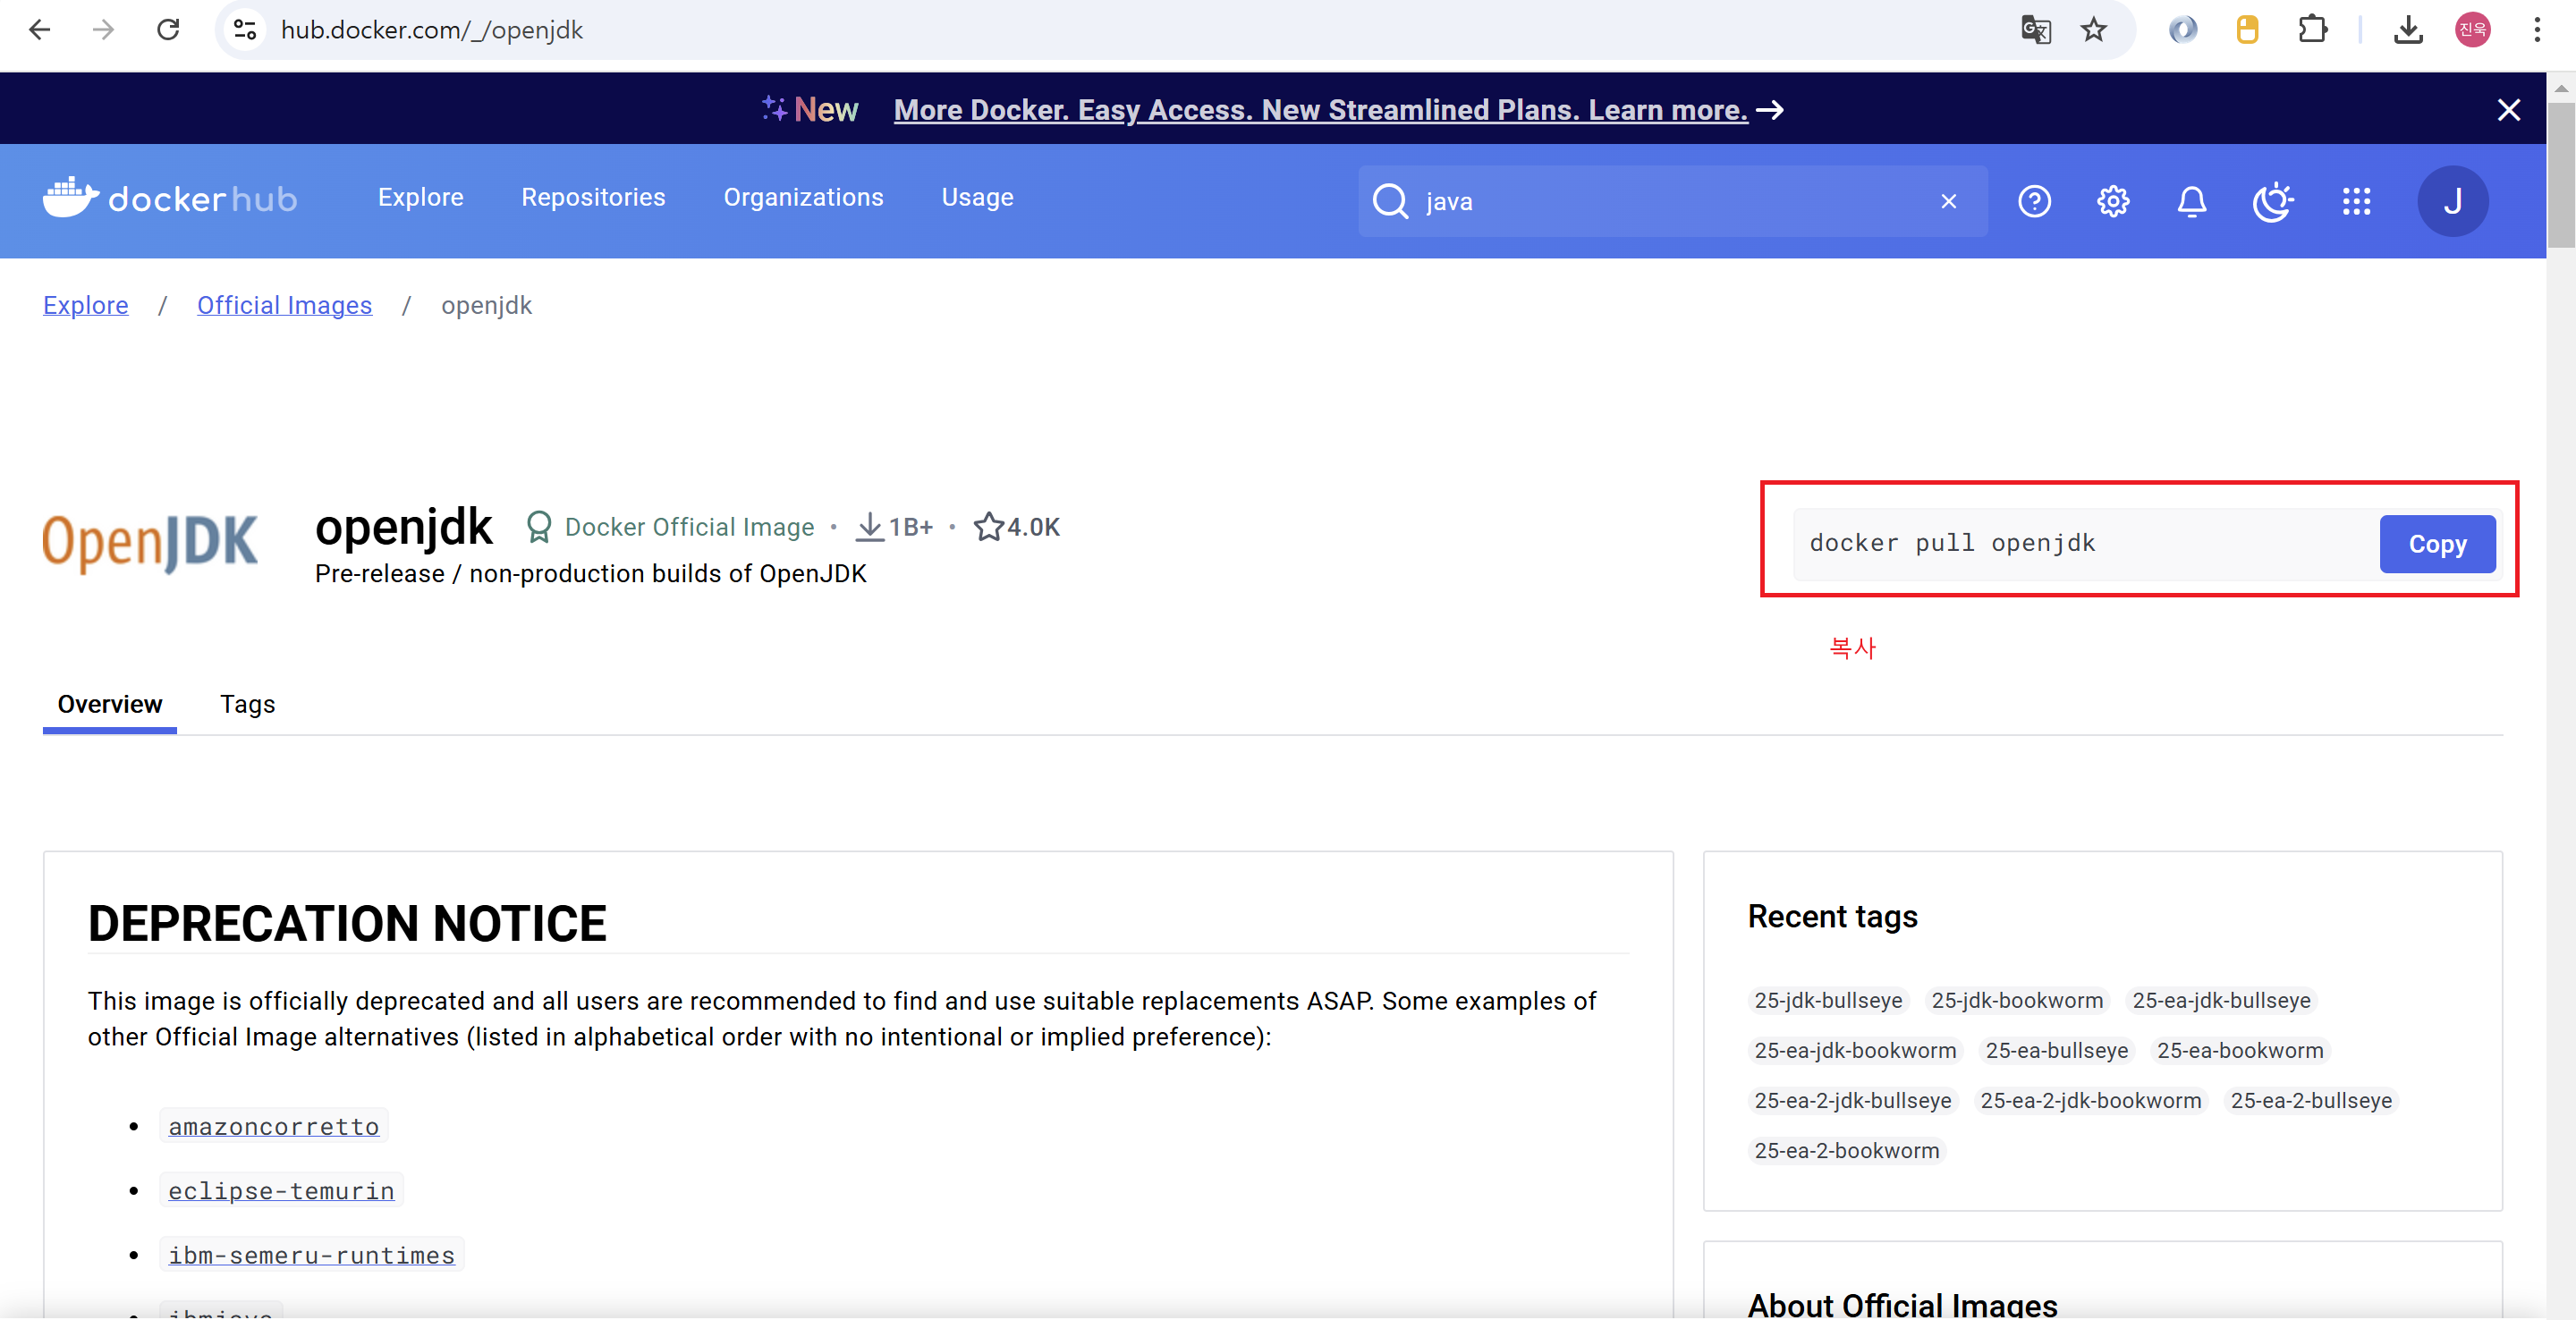Open the browser extensions puzzle icon
Viewport: 2576px width, 1320px height.
(2312, 30)
